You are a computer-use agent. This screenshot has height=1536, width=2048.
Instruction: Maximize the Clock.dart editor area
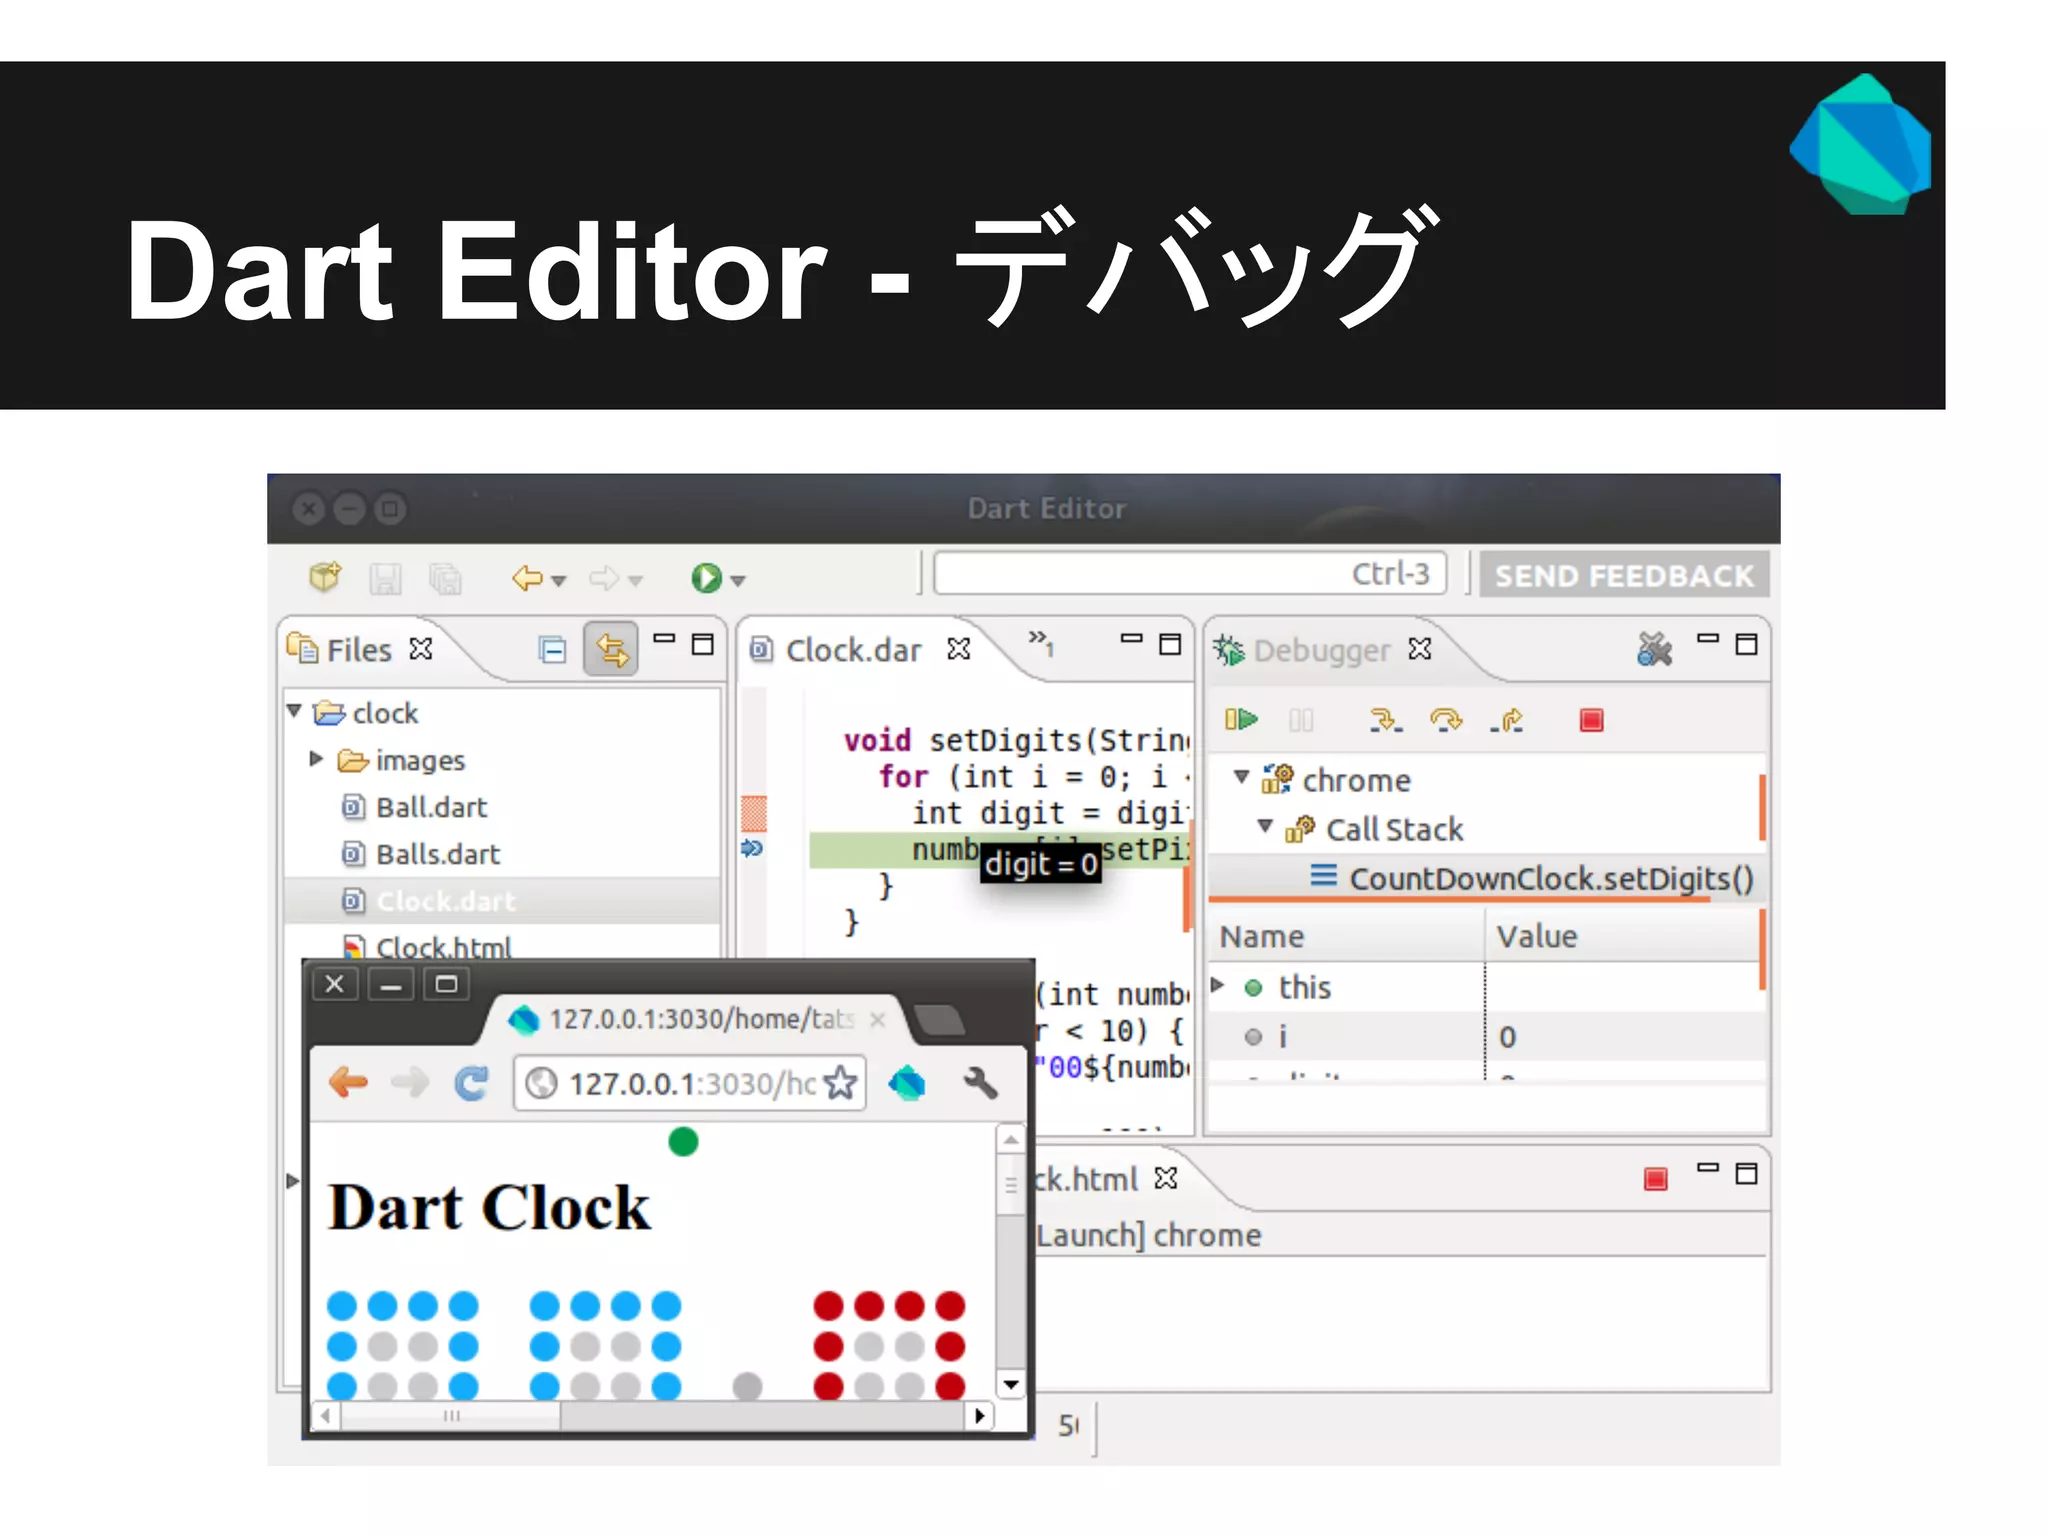point(1170,644)
